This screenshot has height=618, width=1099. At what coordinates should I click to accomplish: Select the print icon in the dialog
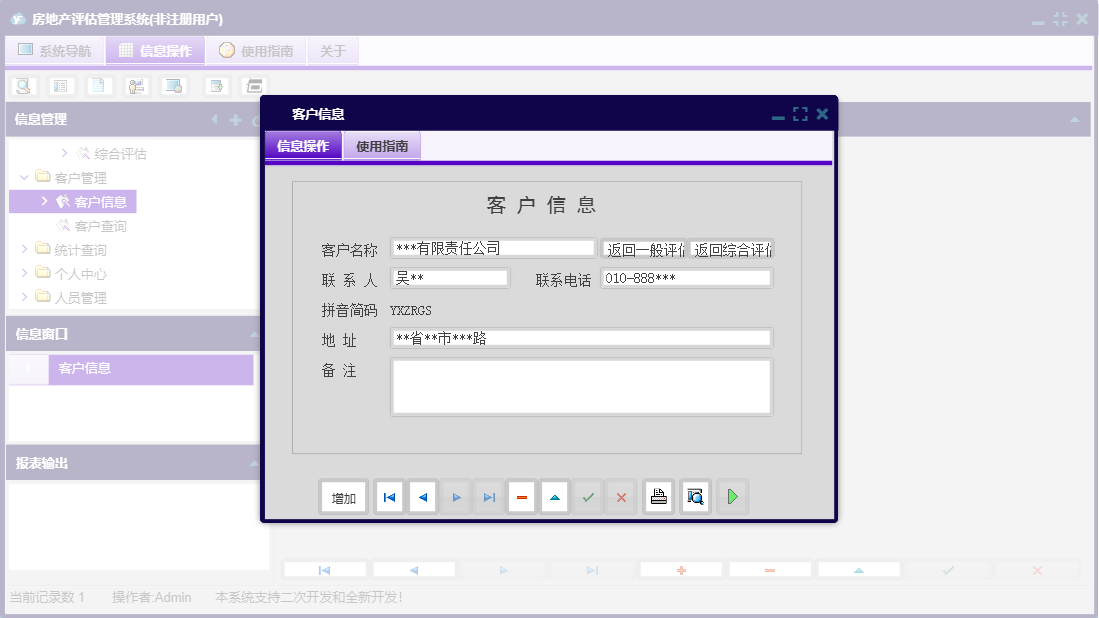(658, 496)
